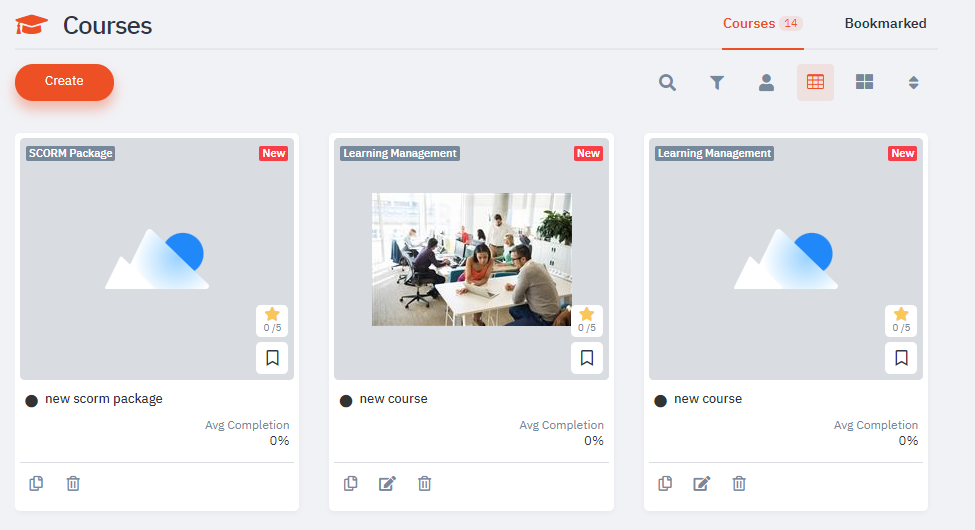Image resolution: width=975 pixels, height=530 pixels.
Task: Switch to the Bookmarked tab
Action: point(885,24)
